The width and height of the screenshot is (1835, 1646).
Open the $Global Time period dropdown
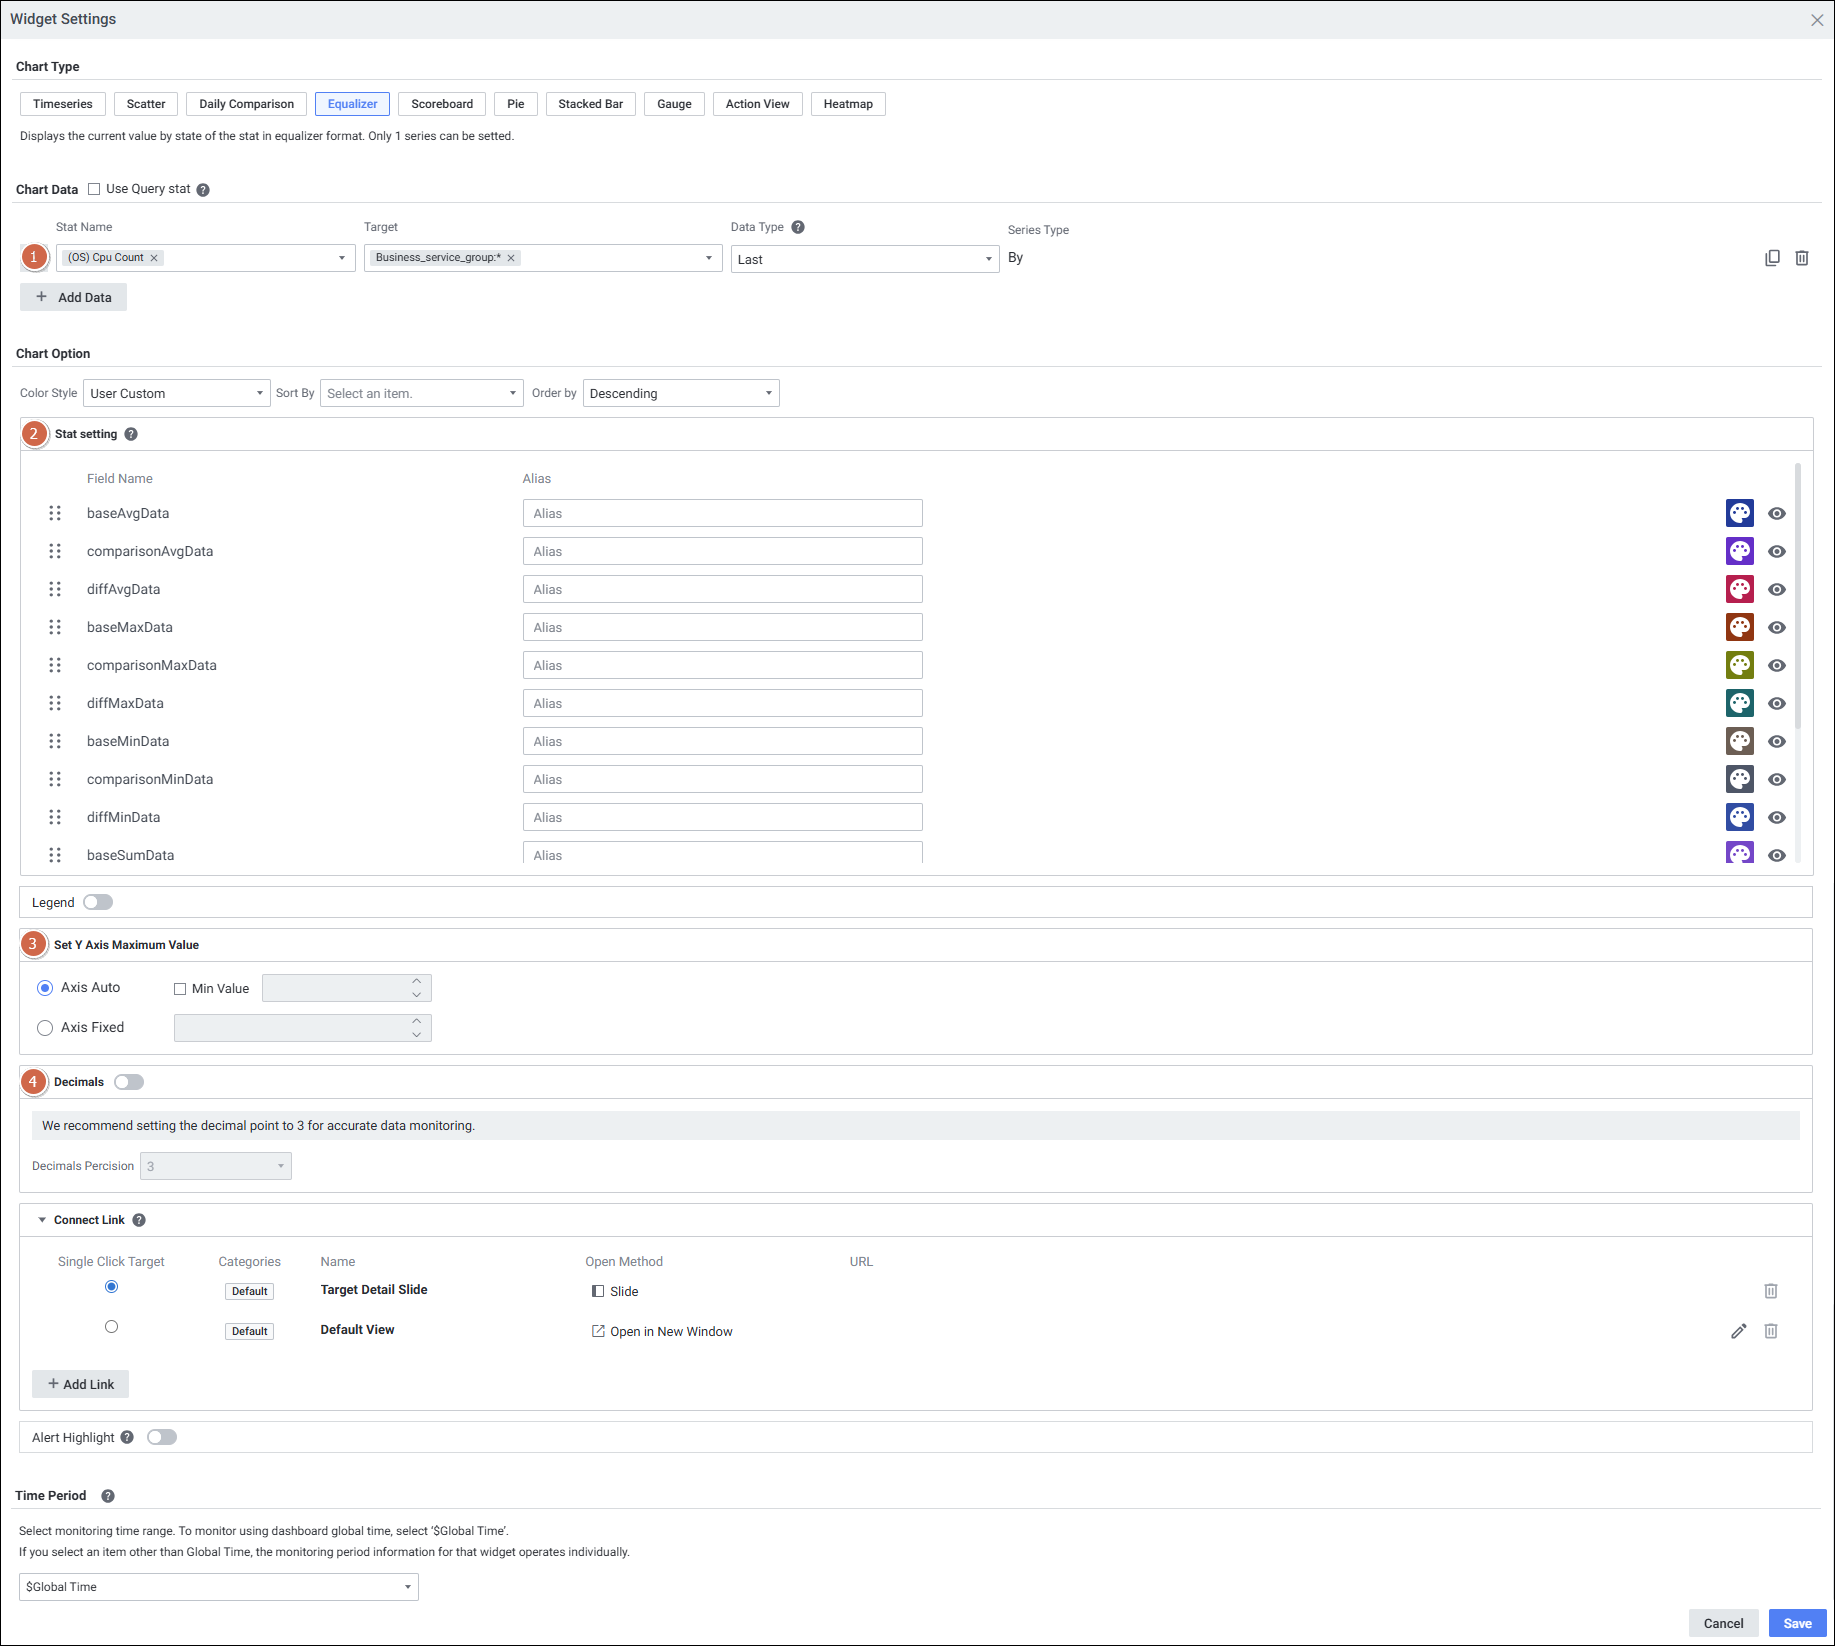218,1587
